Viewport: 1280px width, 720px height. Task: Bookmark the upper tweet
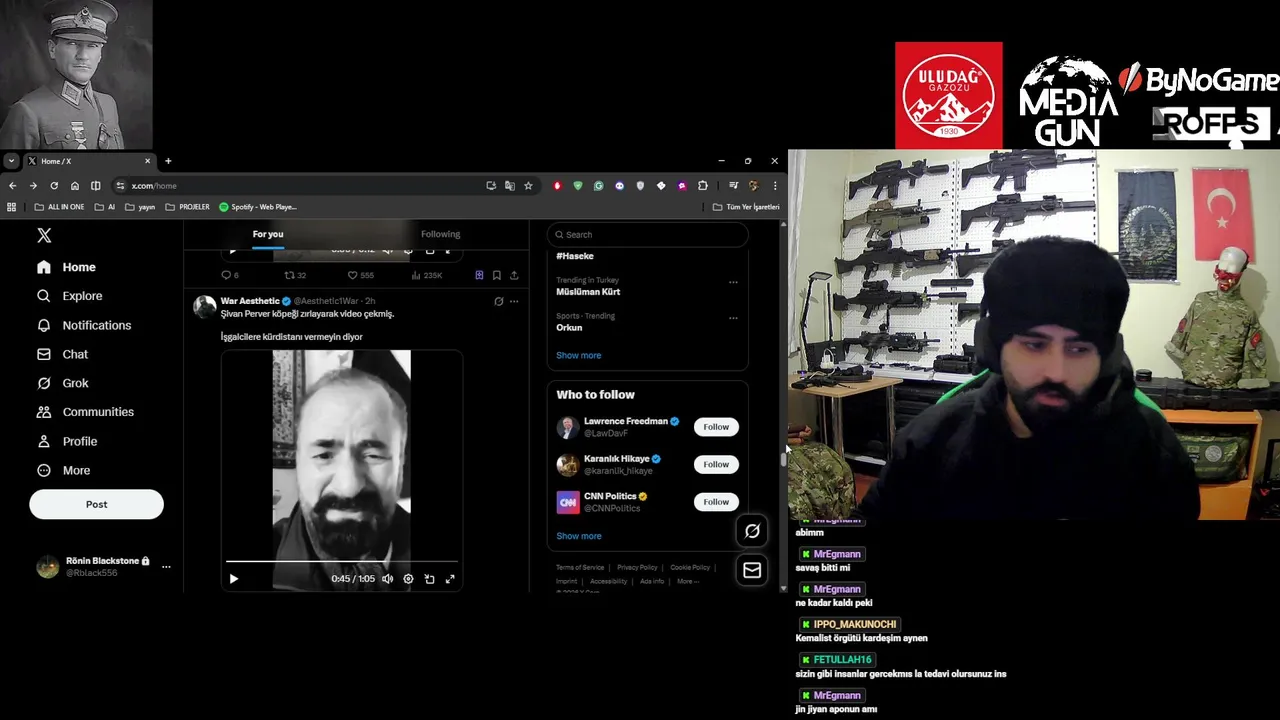pyautogui.click(x=497, y=275)
